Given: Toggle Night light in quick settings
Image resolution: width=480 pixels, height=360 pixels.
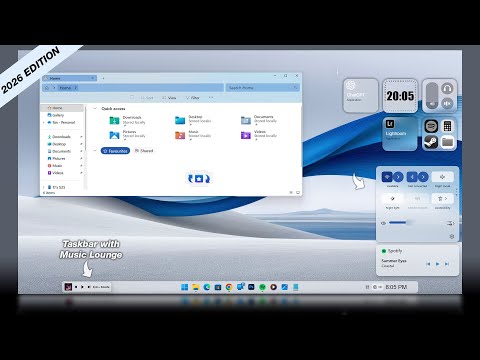Looking at the screenshot, I should coord(392,199).
